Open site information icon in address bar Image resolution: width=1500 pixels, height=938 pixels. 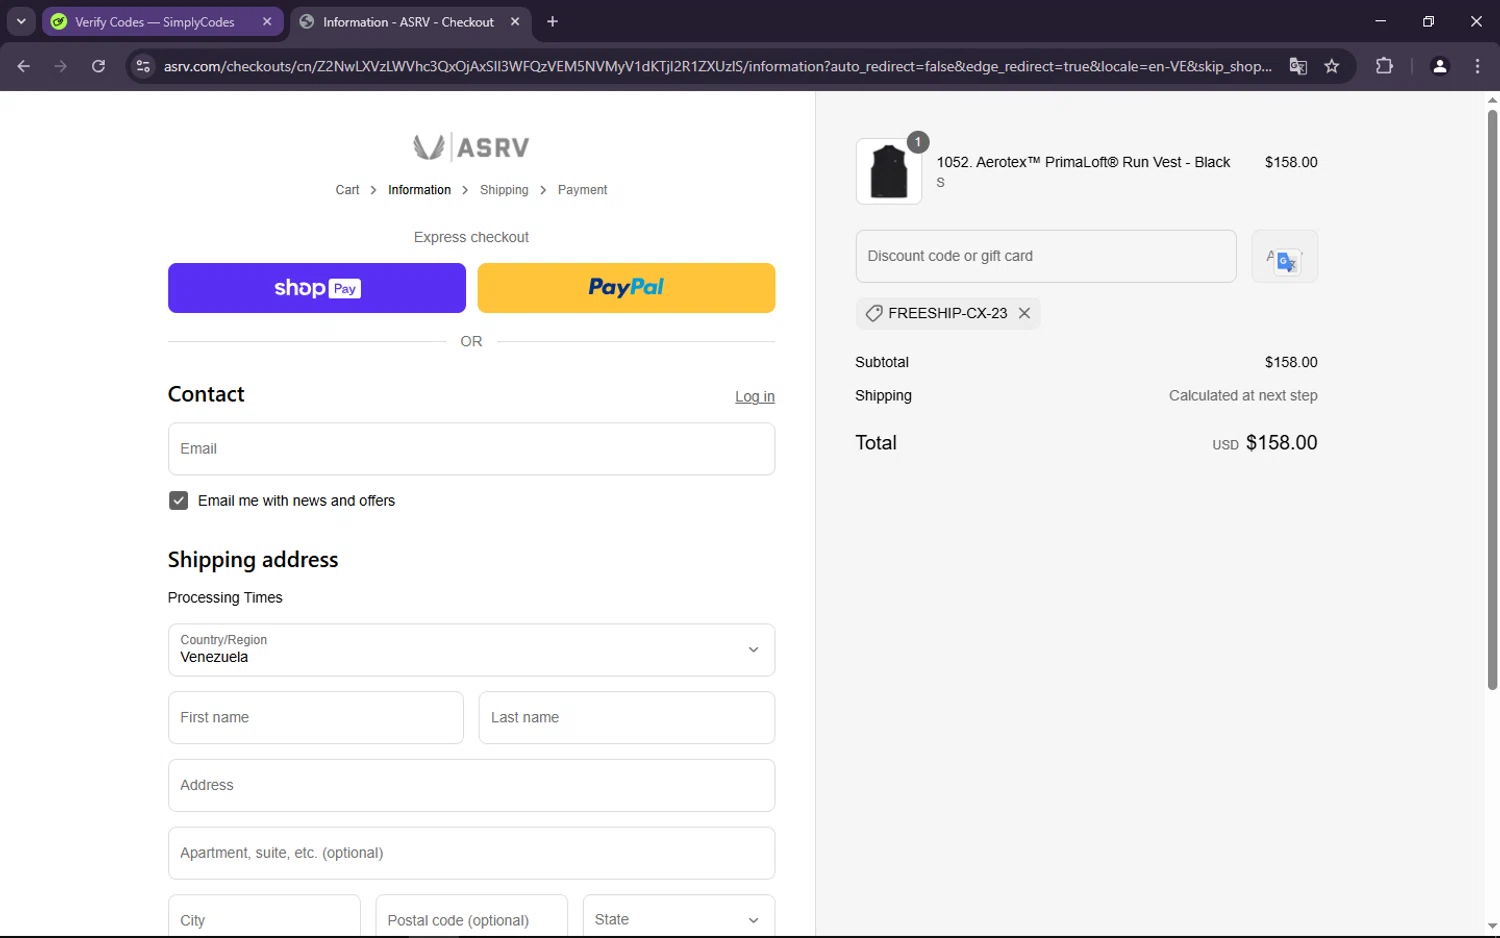[x=143, y=66]
